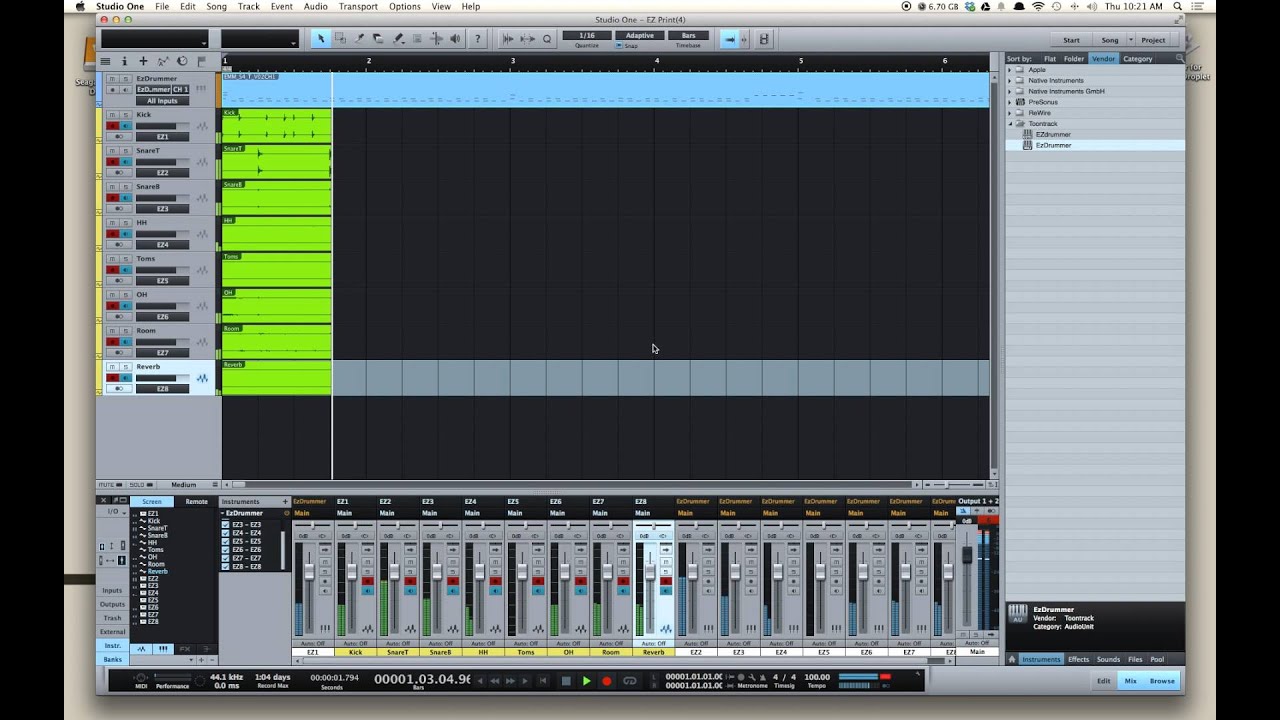The image size is (1280, 720).
Task: Click the red Record button in transport
Action: coord(606,681)
